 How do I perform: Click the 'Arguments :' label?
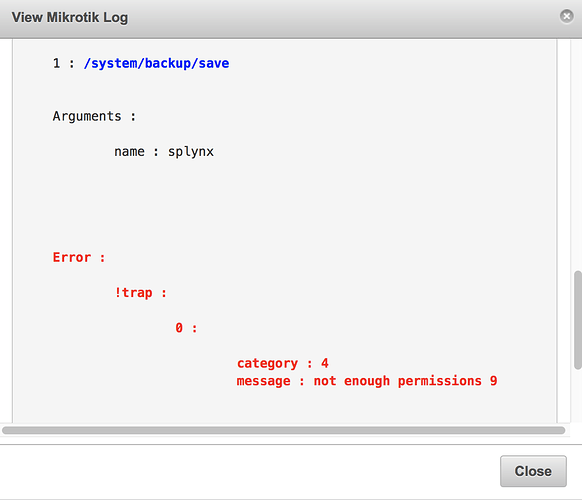point(94,116)
